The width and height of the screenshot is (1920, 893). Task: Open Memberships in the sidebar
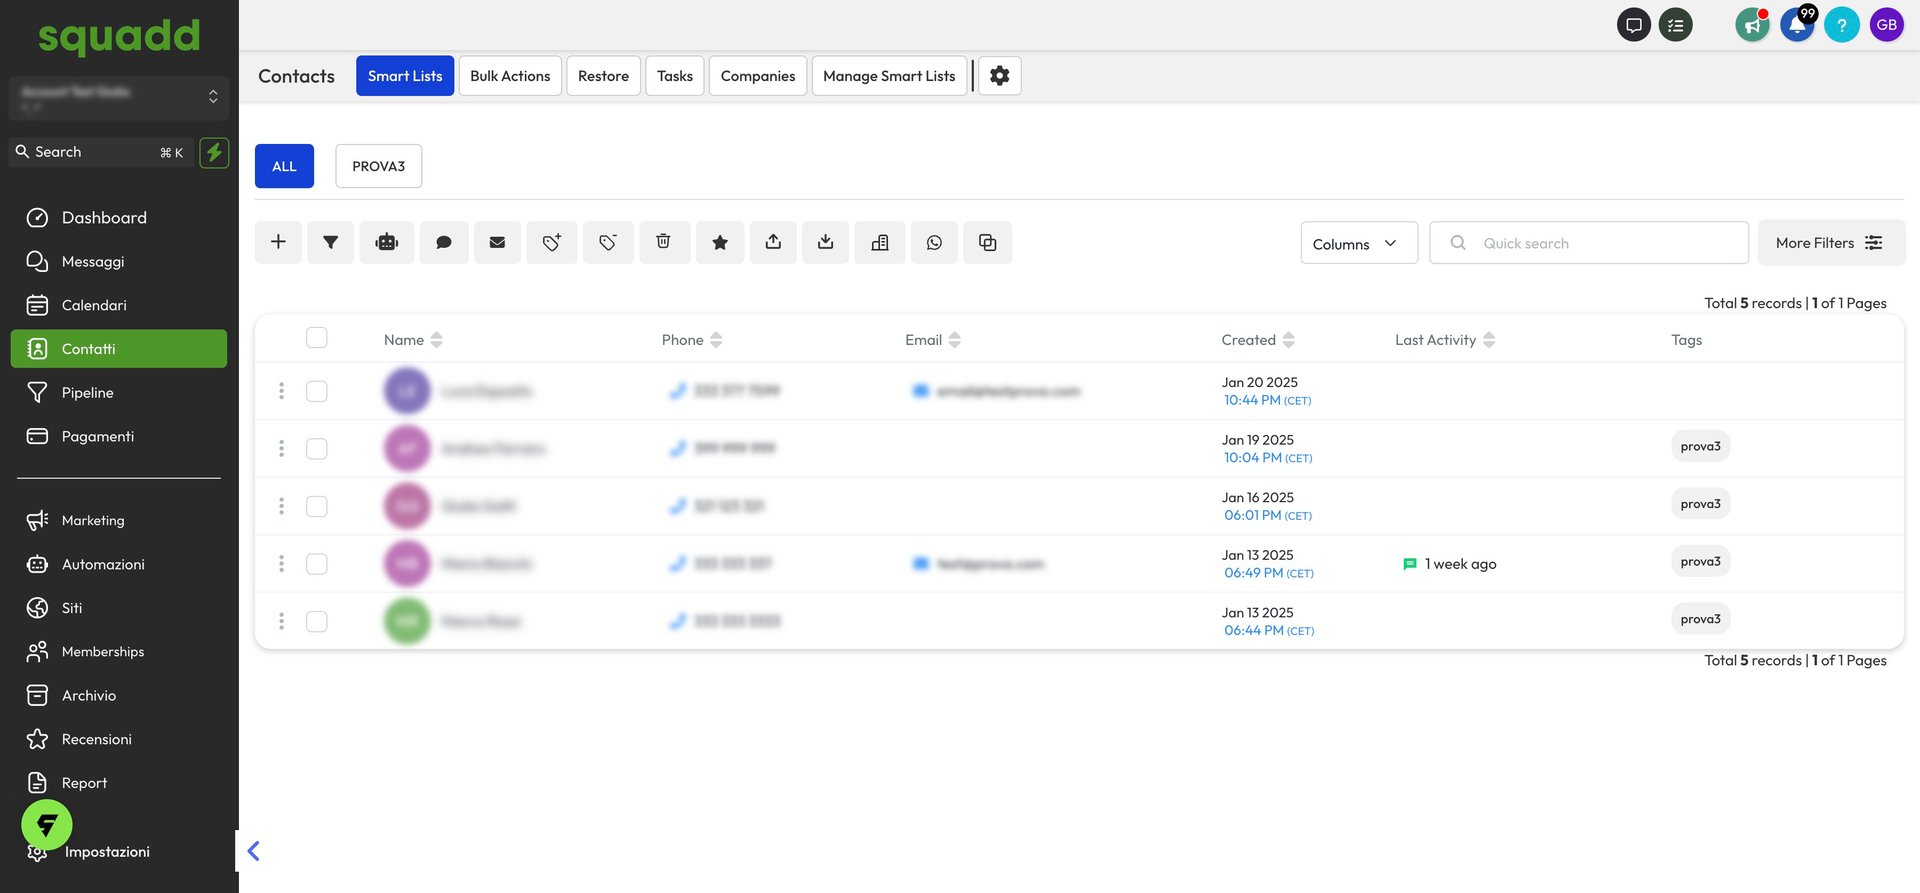(x=119, y=652)
